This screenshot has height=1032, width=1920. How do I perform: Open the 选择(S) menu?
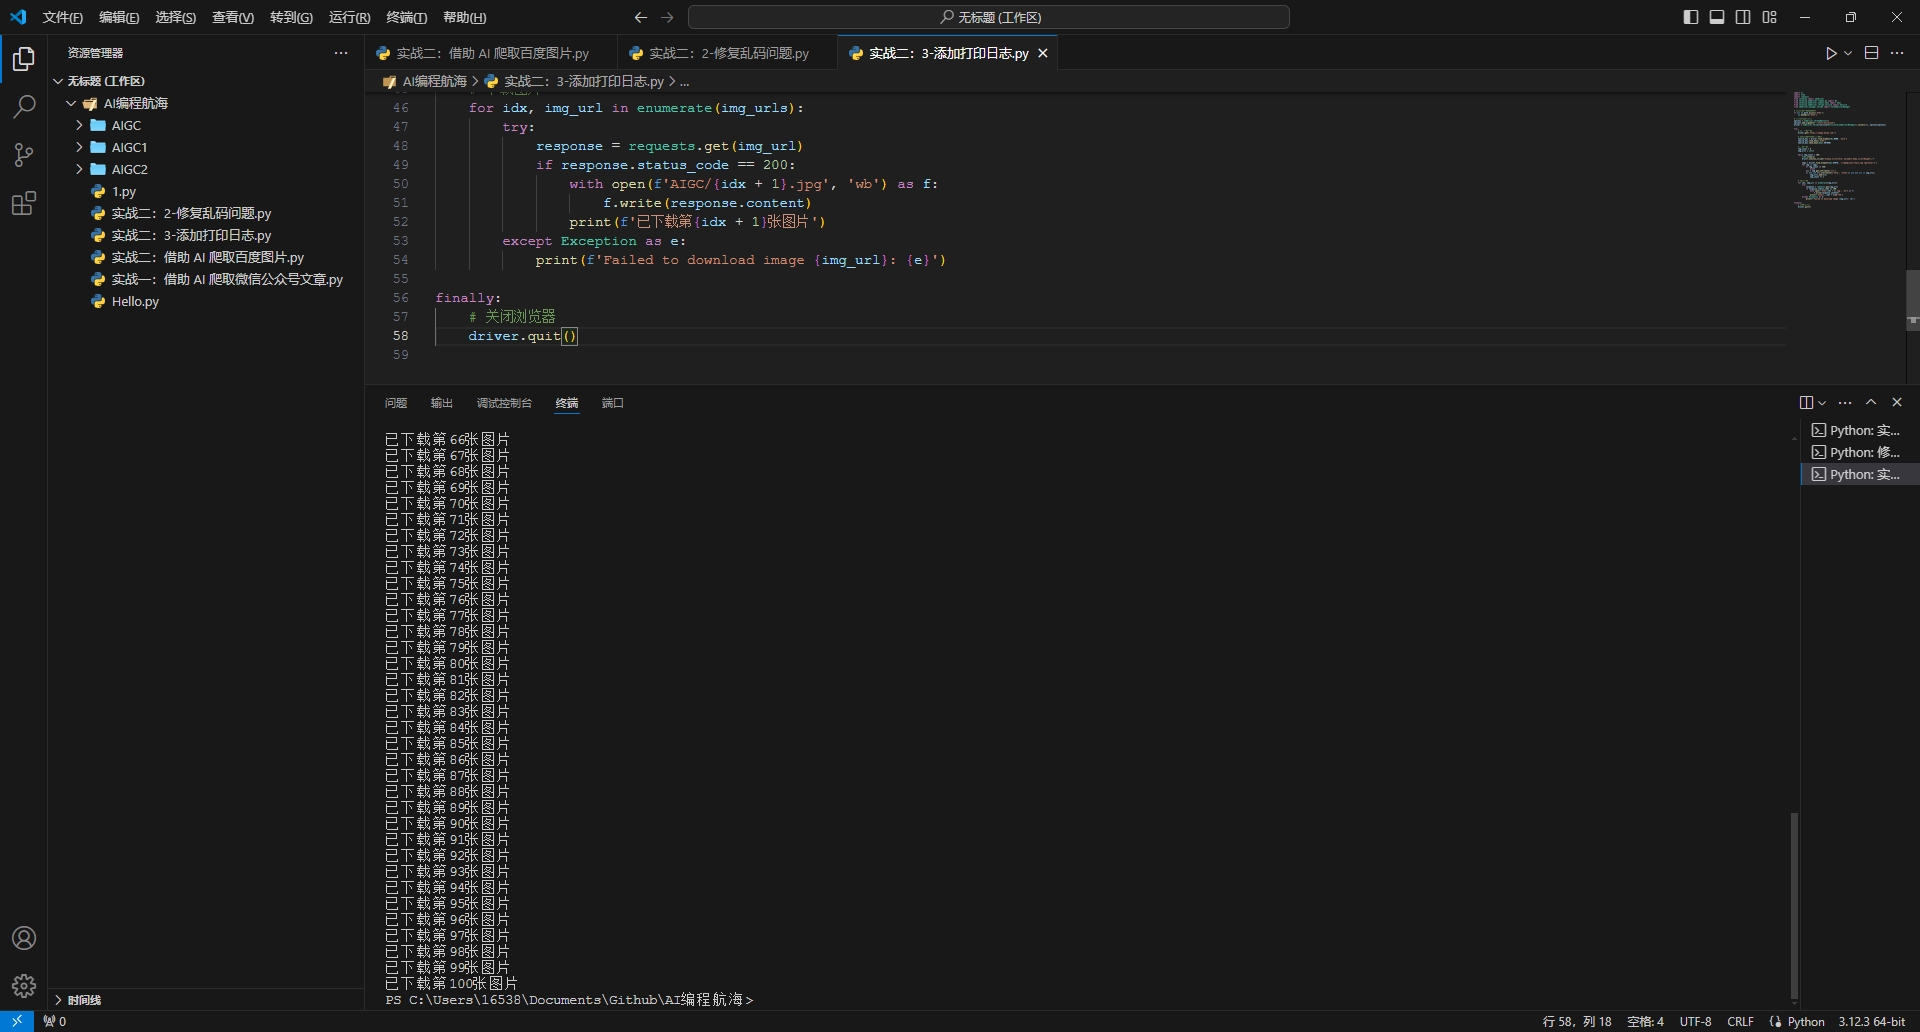[x=176, y=17]
